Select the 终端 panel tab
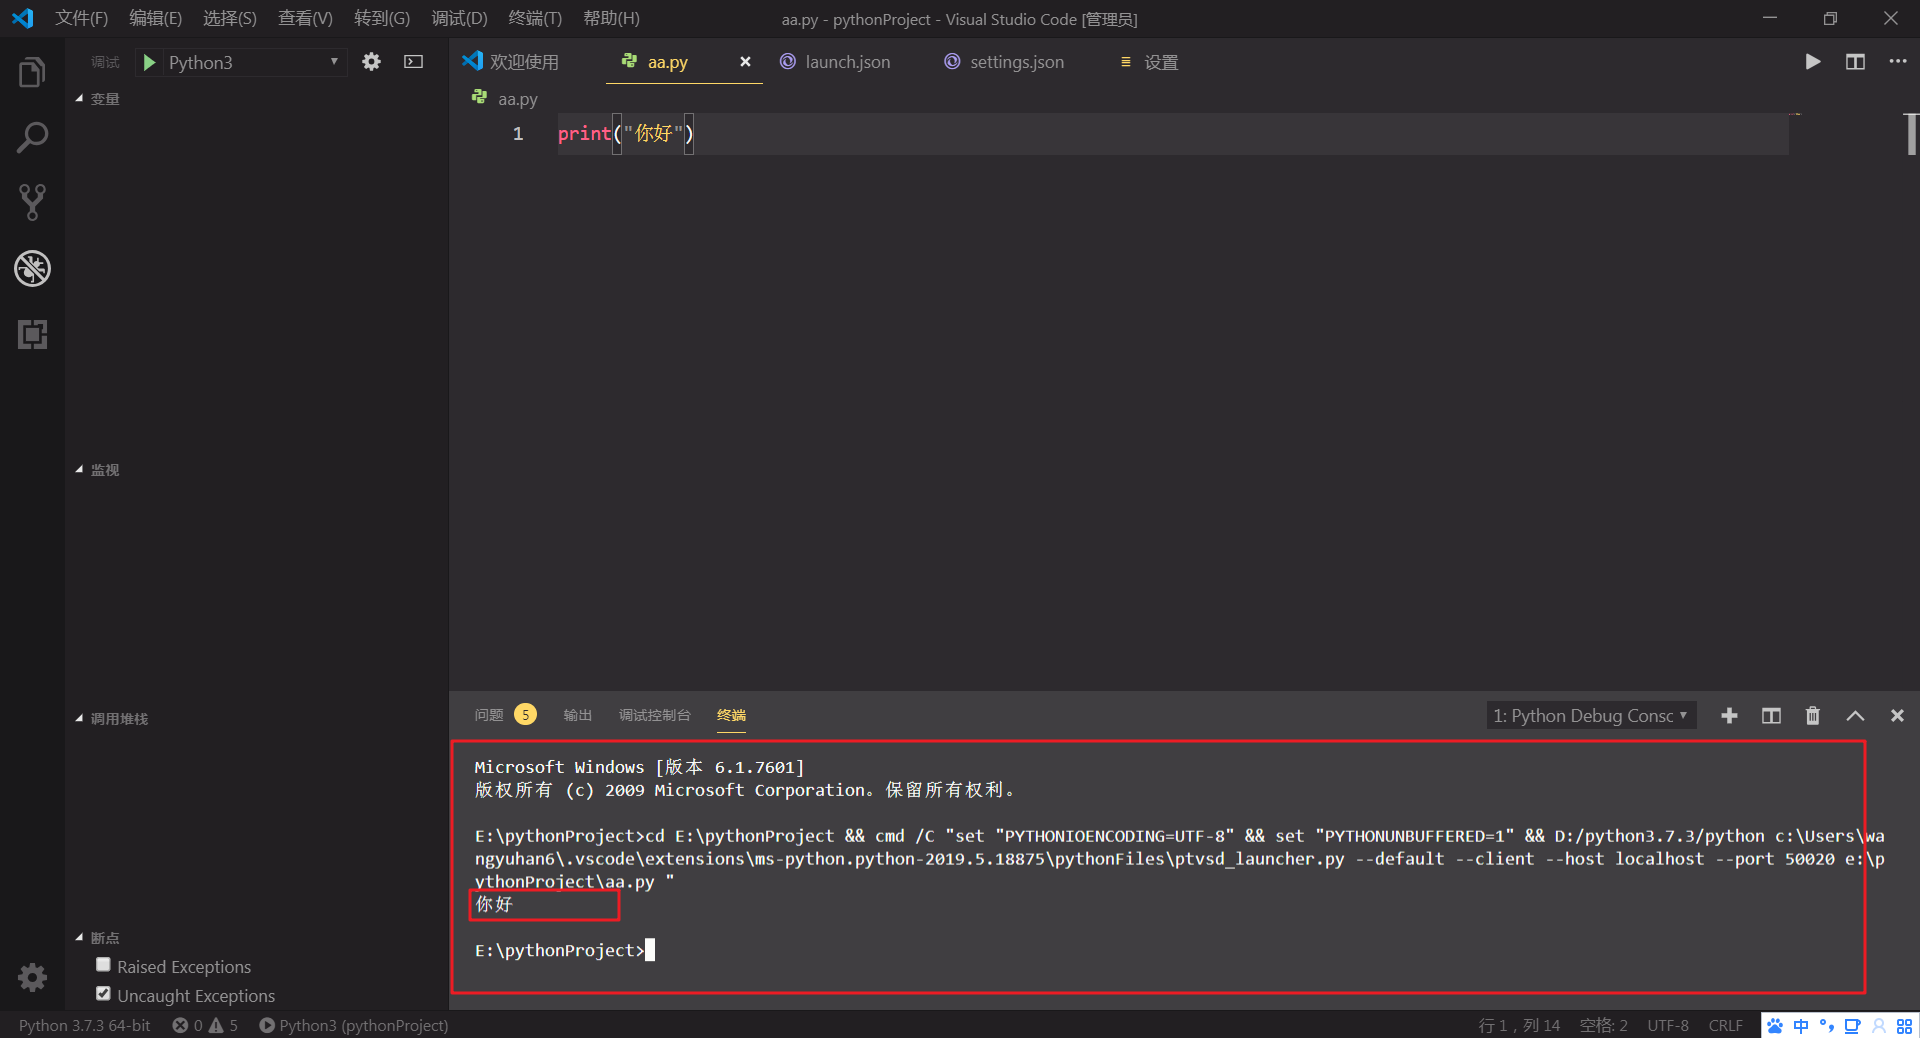This screenshot has width=1920, height=1038. pos(731,715)
